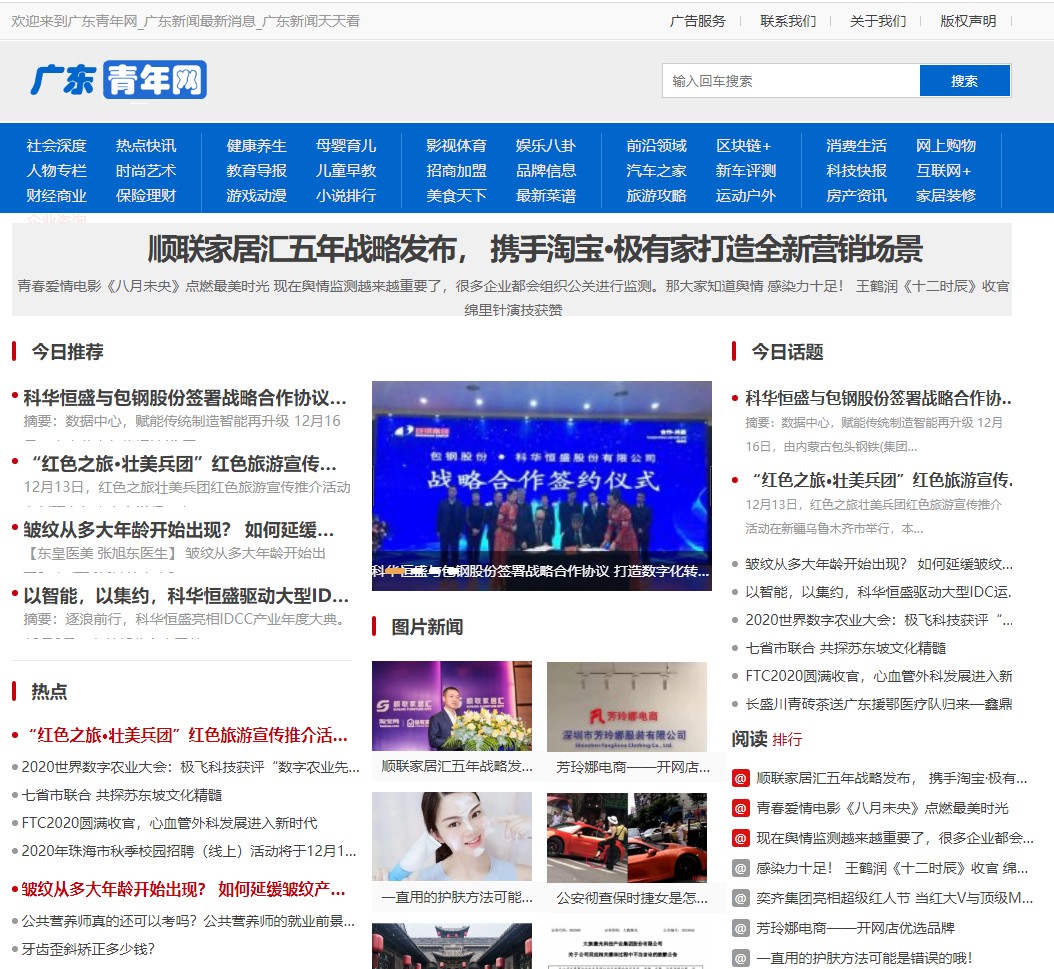Open the large 顺联家居汇五年战略发布 headline
Viewport: 1054px width, 969px height.
click(535, 249)
